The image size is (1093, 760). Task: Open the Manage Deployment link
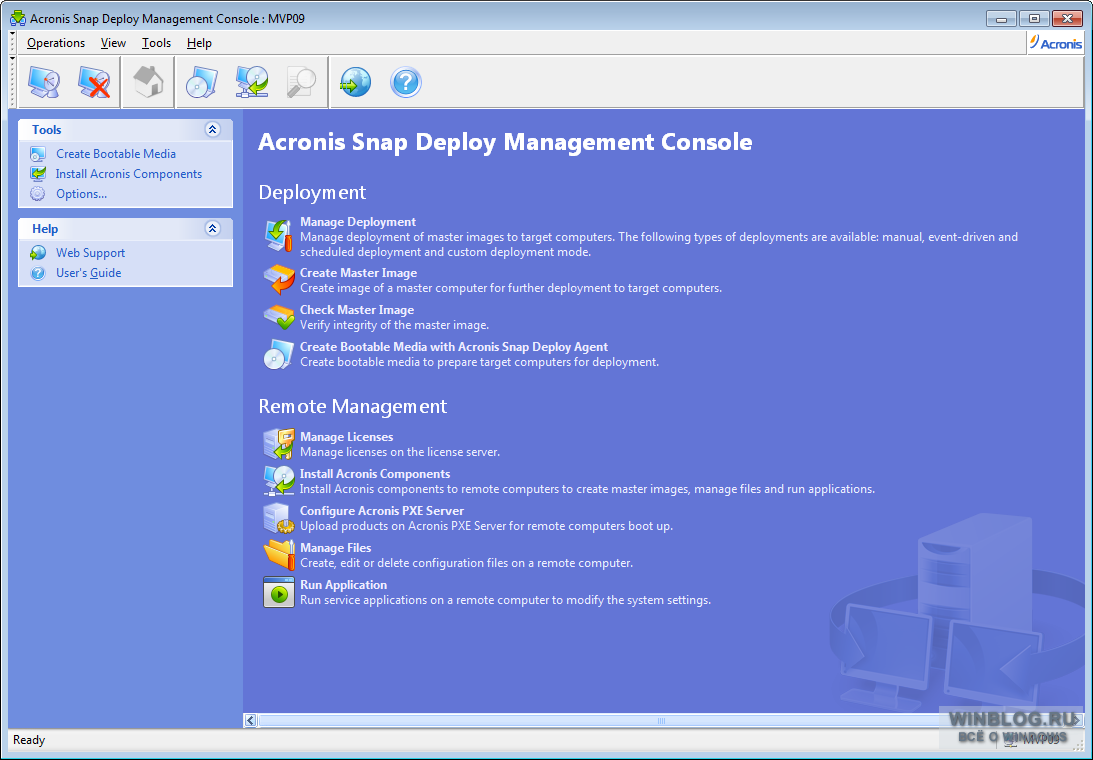[x=358, y=222]
